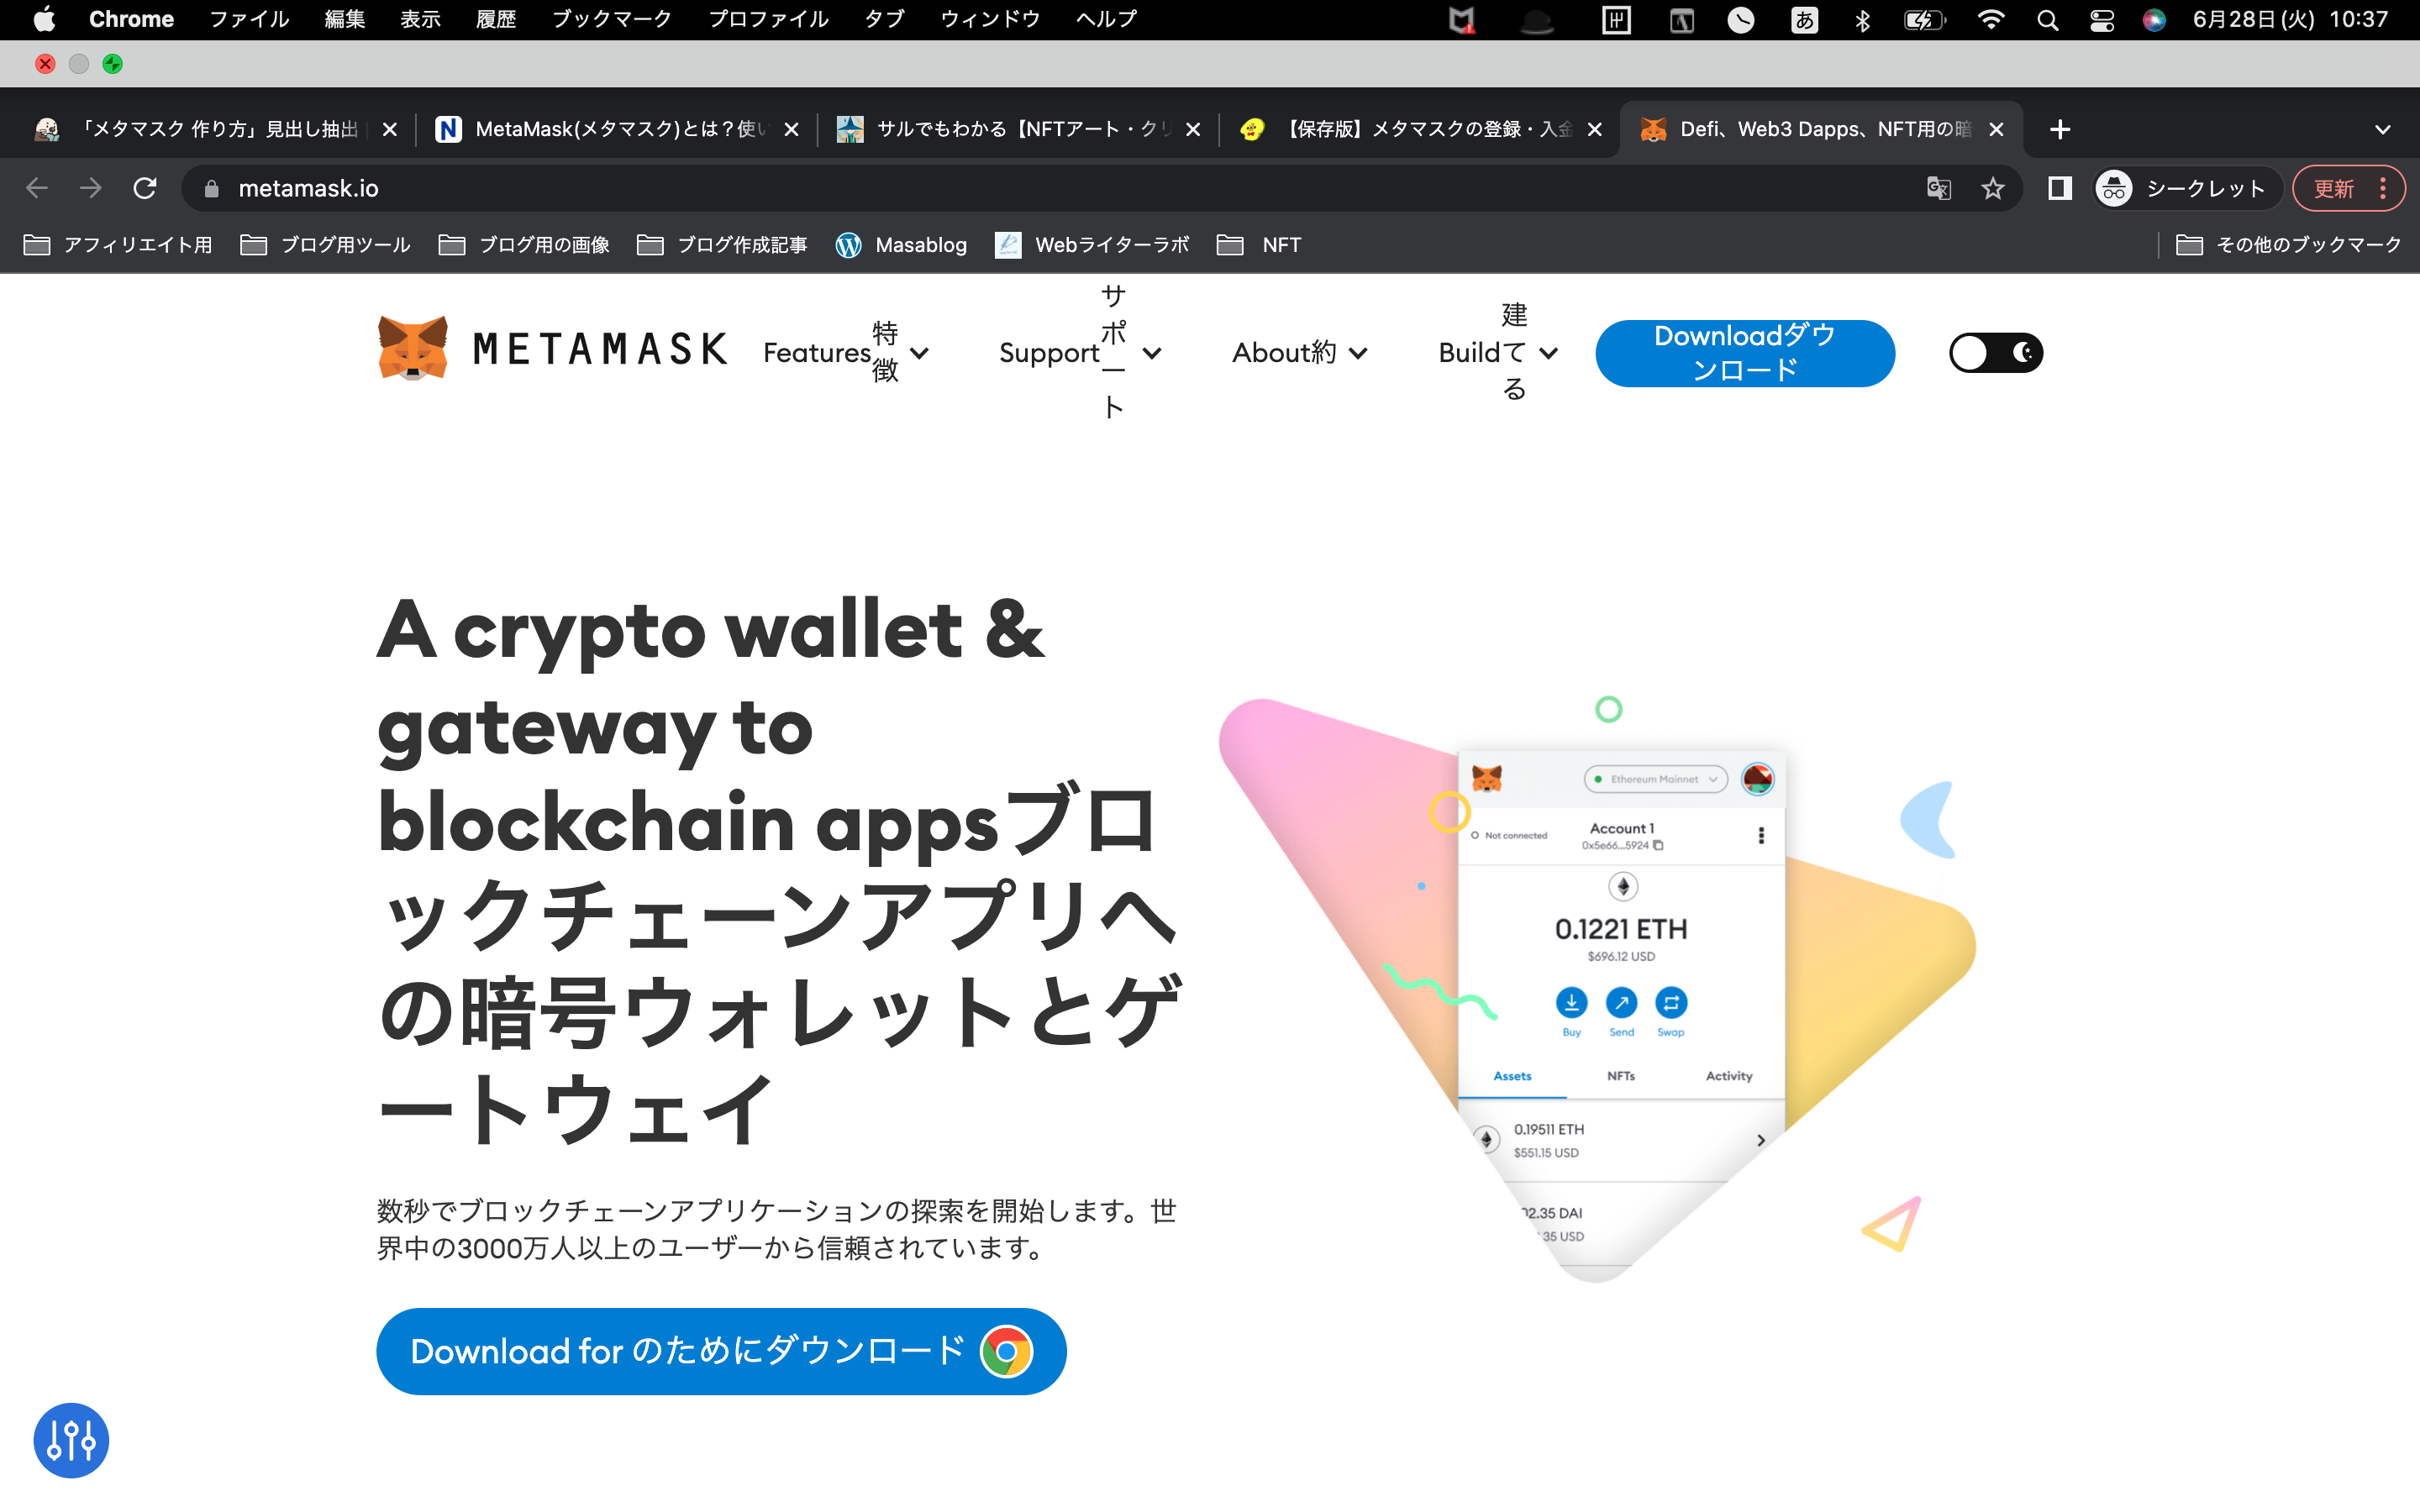Open Google Translate icon in address bar
2420x1512 pixels.
click(1938, 188)
